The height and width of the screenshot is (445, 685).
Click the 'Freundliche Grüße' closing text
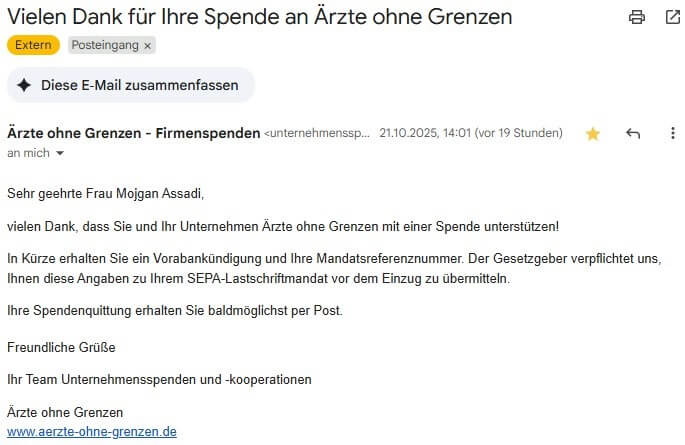[61, 348]
